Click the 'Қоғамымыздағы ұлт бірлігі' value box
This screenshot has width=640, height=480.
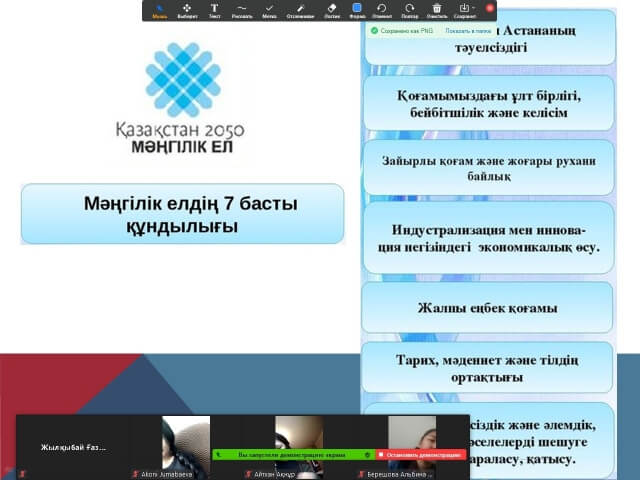click(x=489, y=104)
